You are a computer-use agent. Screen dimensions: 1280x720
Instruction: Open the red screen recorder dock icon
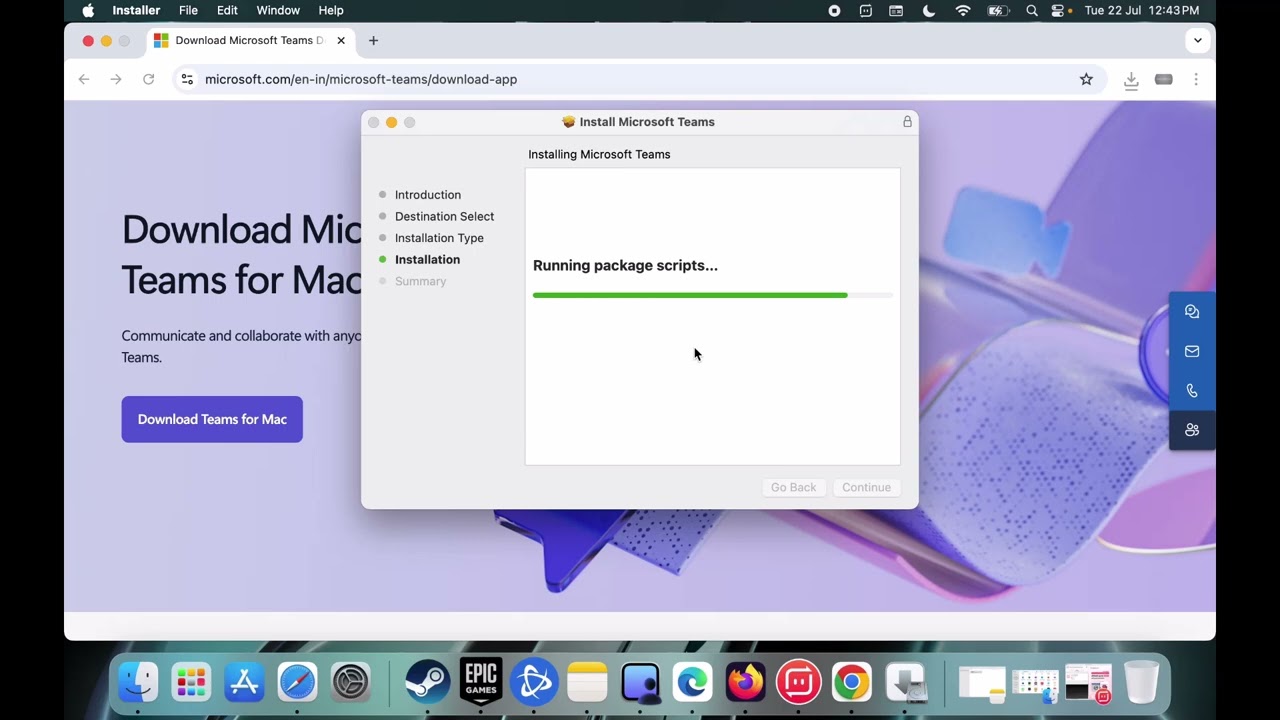(x=798, y=683)
